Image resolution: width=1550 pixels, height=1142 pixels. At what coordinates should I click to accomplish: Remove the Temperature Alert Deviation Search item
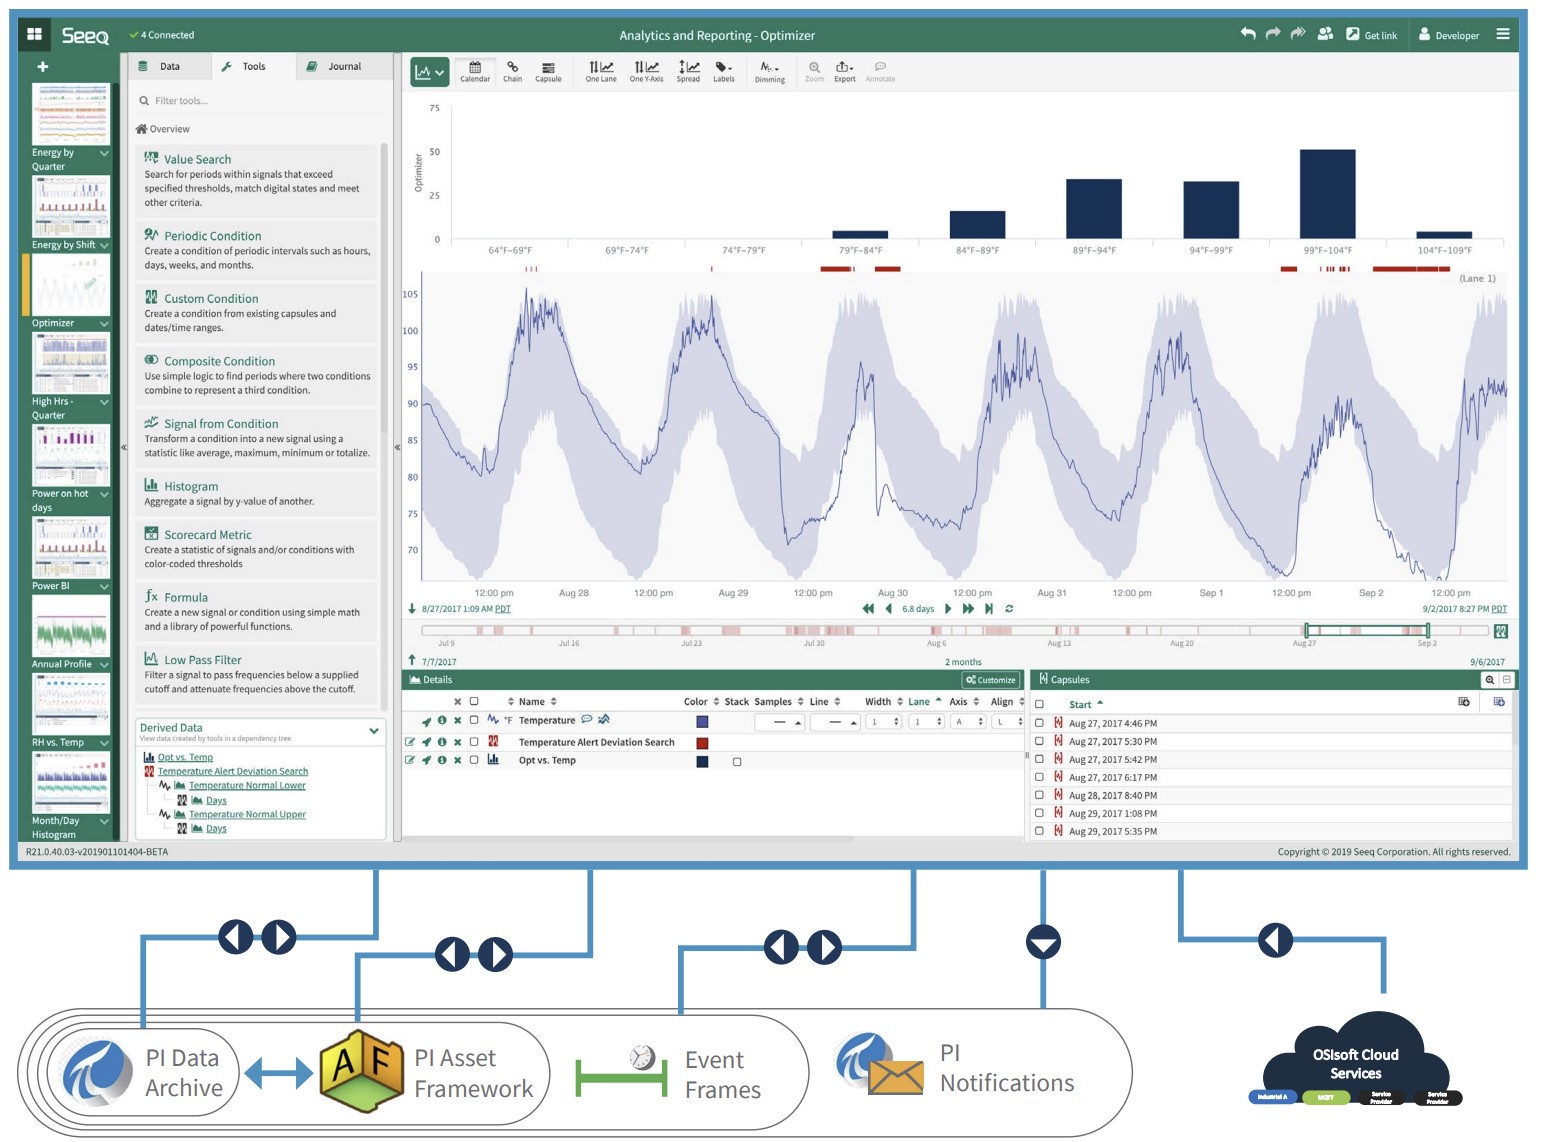coord(457,742)
